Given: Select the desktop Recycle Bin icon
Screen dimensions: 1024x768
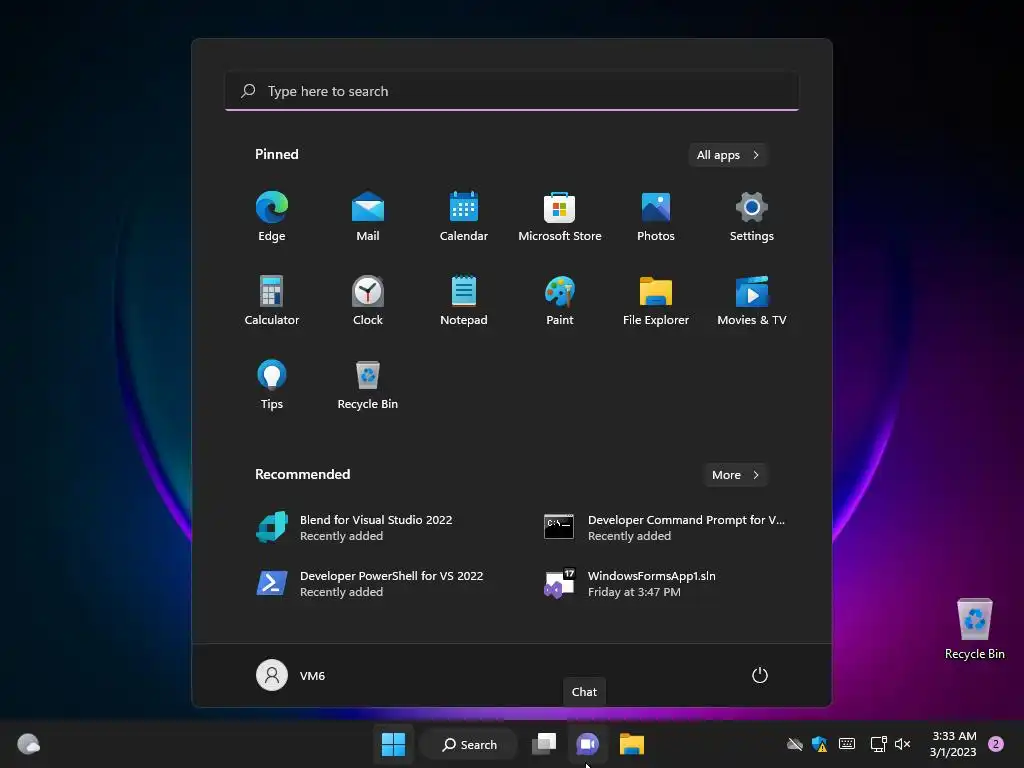Looking at the screenshot, I should (x=974, y=629).
